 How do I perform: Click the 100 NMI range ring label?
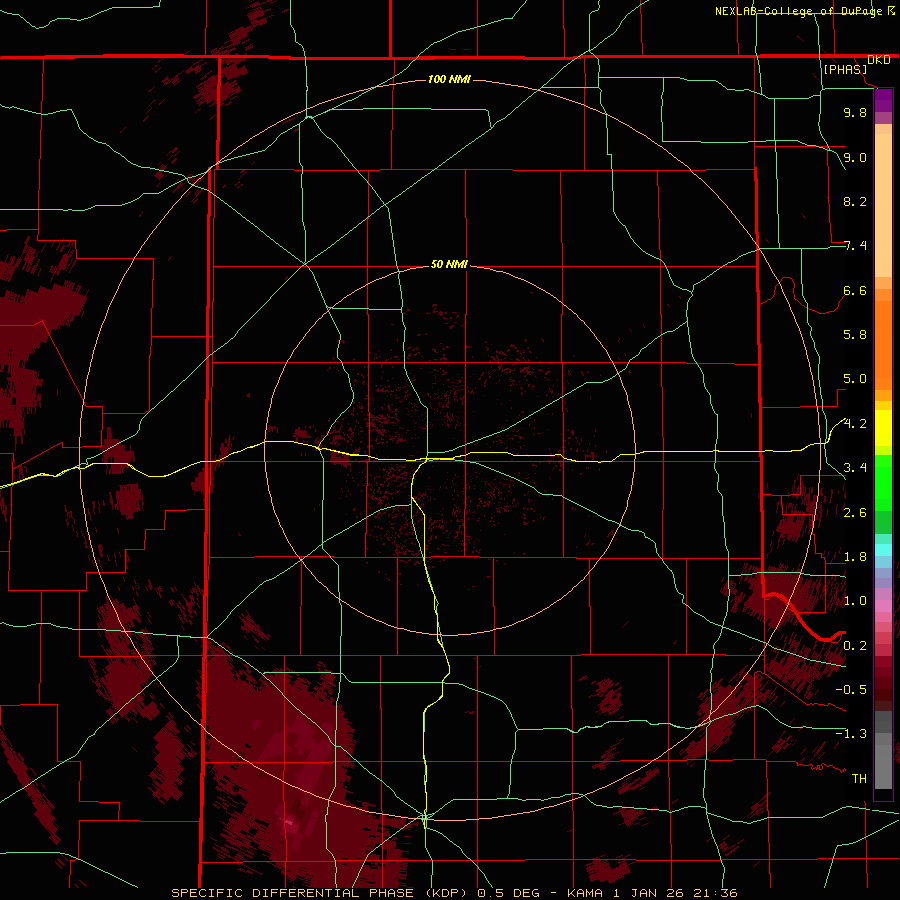pos(449,79)
